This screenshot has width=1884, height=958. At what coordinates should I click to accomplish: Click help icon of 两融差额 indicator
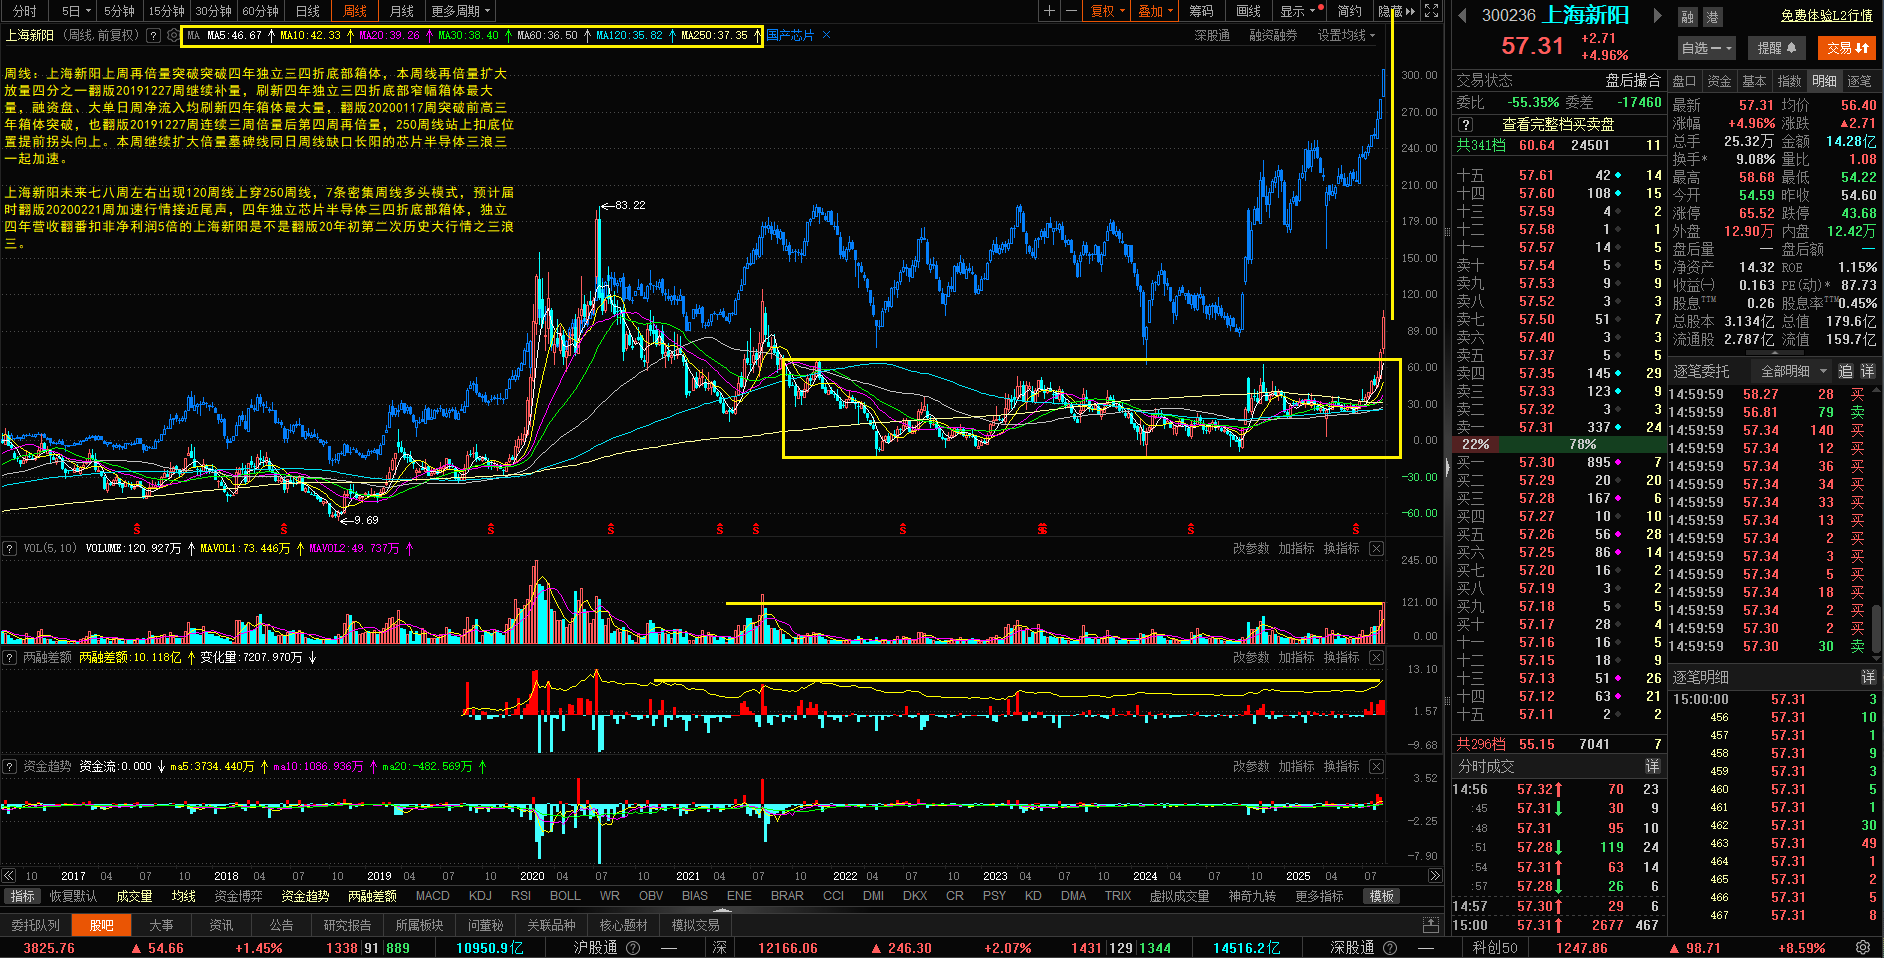[9, 657]
